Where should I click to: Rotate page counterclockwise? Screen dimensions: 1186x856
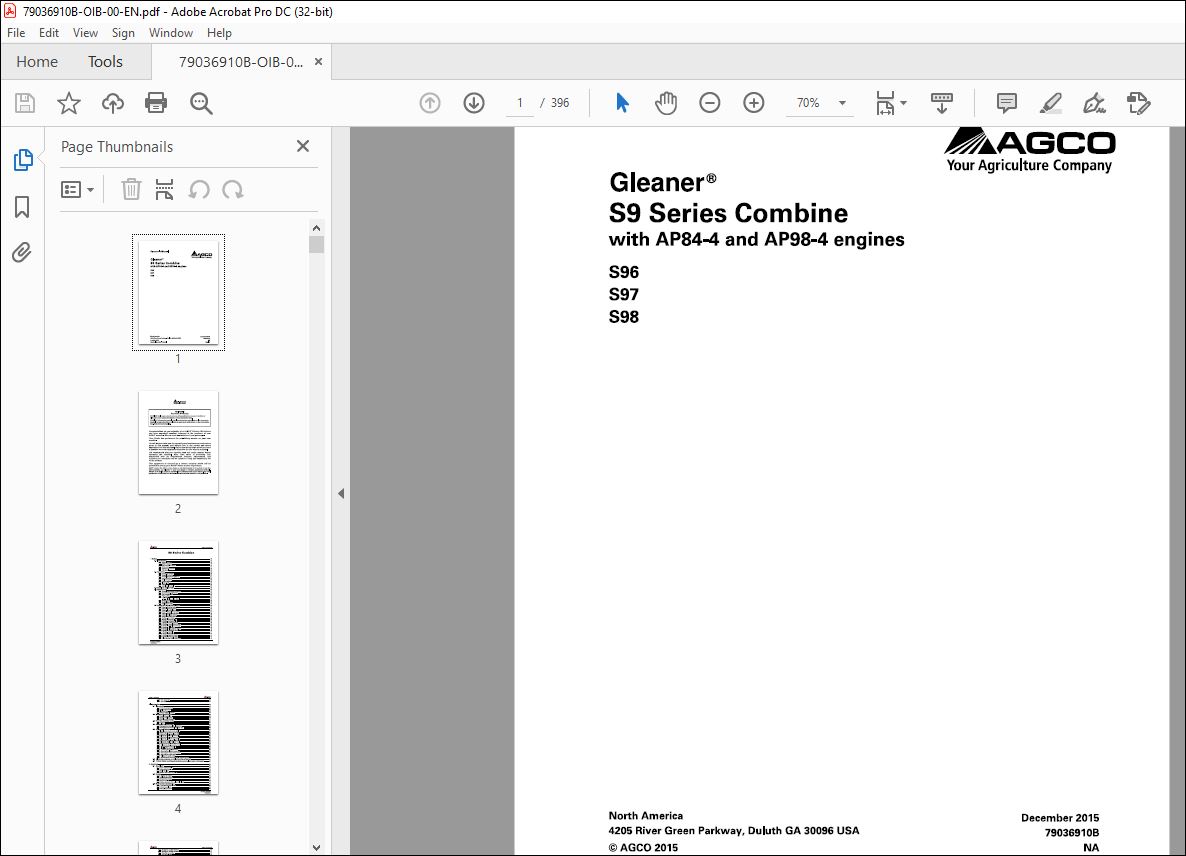click(x=199, y=189)
